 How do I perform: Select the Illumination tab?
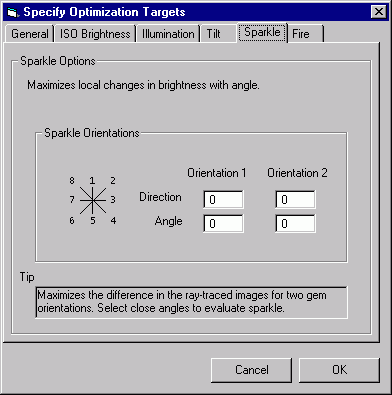(168, 34)
